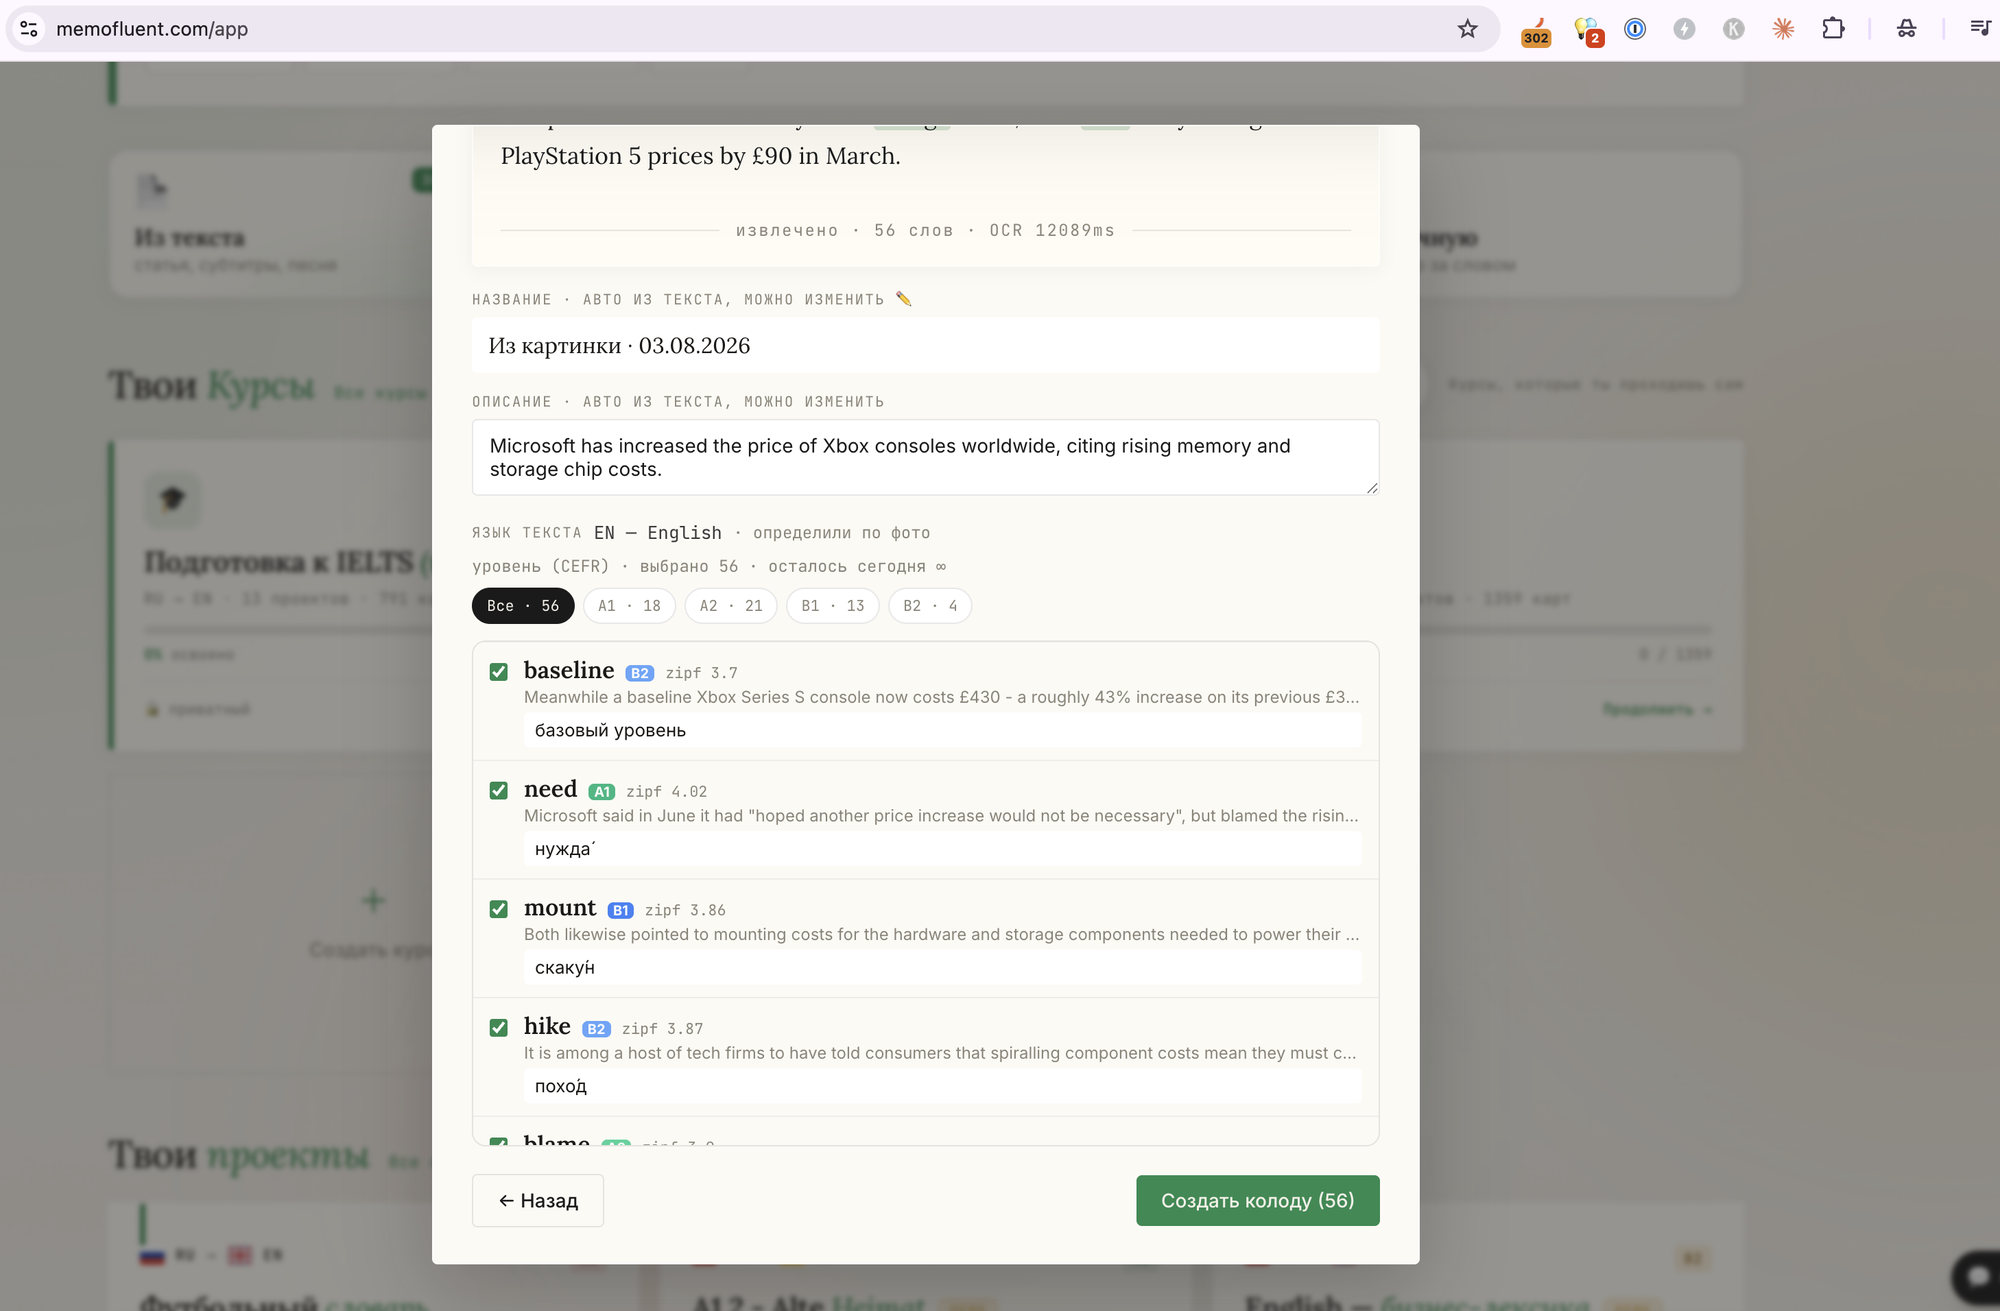
Task: Edit translation field скакун
Action: pyautogui.click(x=942, y=968)
